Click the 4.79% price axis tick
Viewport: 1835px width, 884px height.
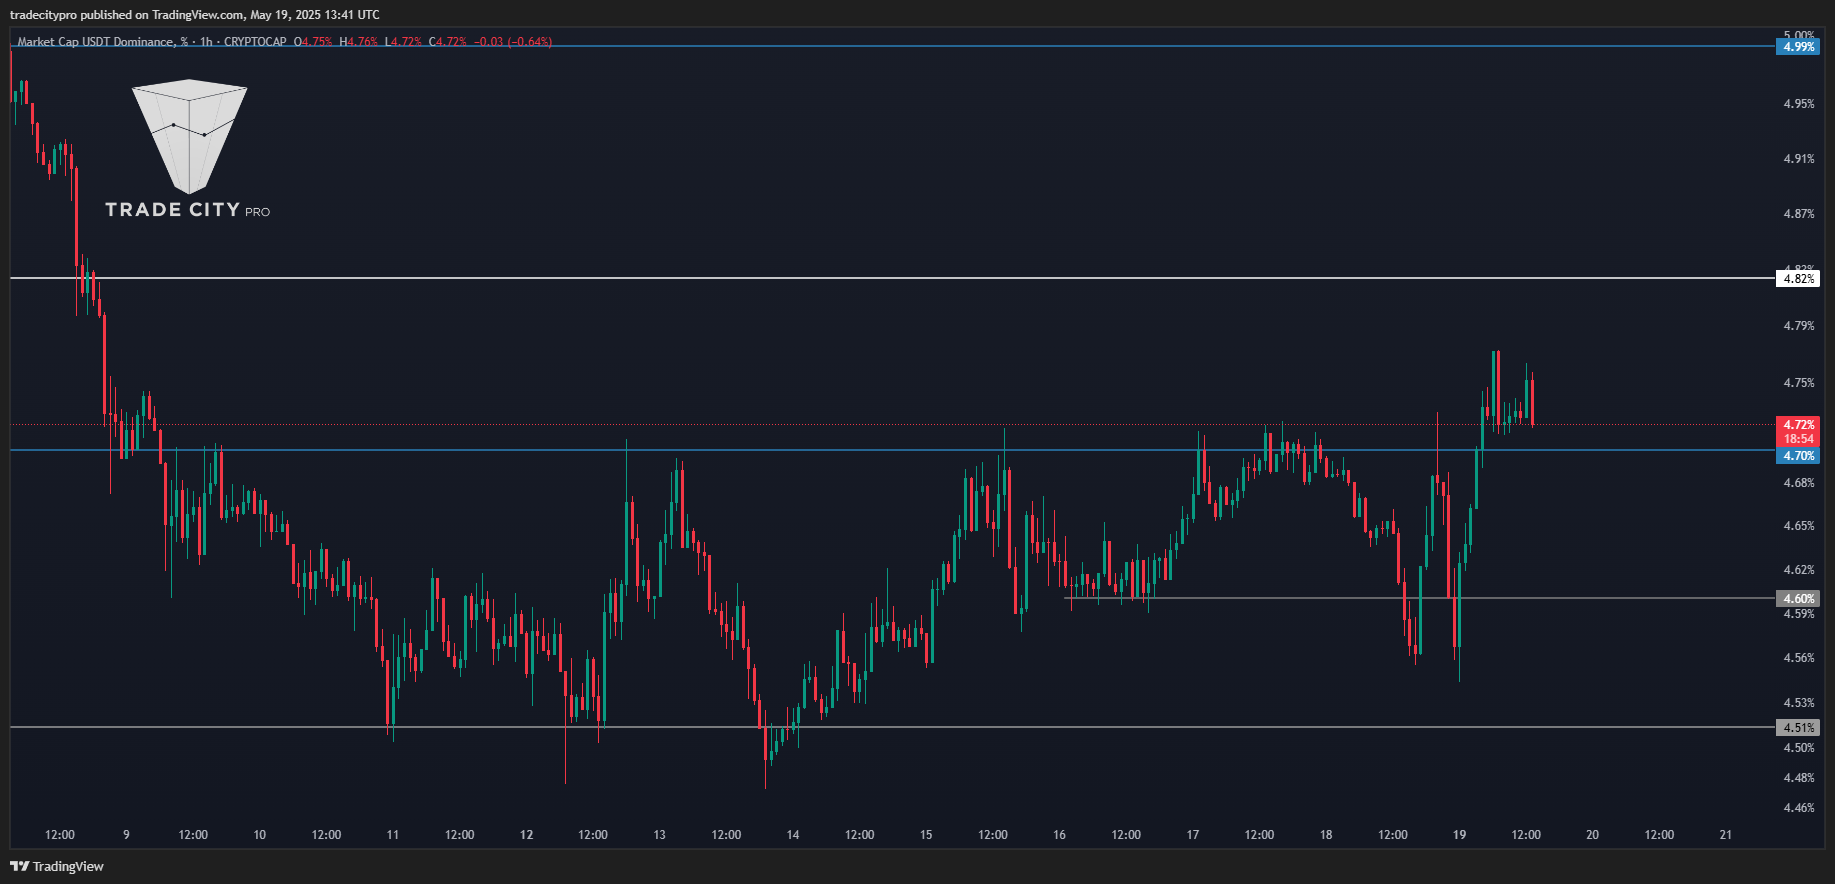point(1799,326)
